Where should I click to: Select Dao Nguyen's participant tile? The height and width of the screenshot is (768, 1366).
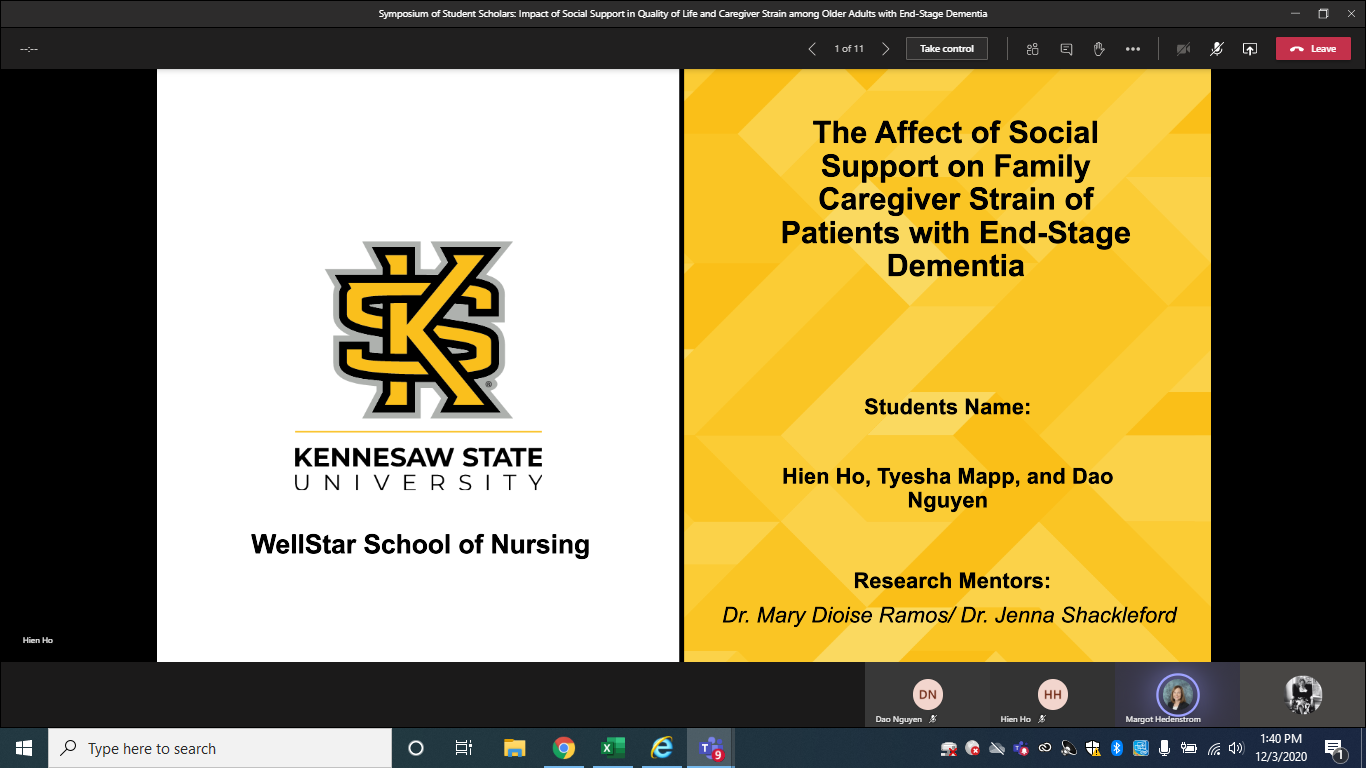pyautogui.click(x=927, y=696)
